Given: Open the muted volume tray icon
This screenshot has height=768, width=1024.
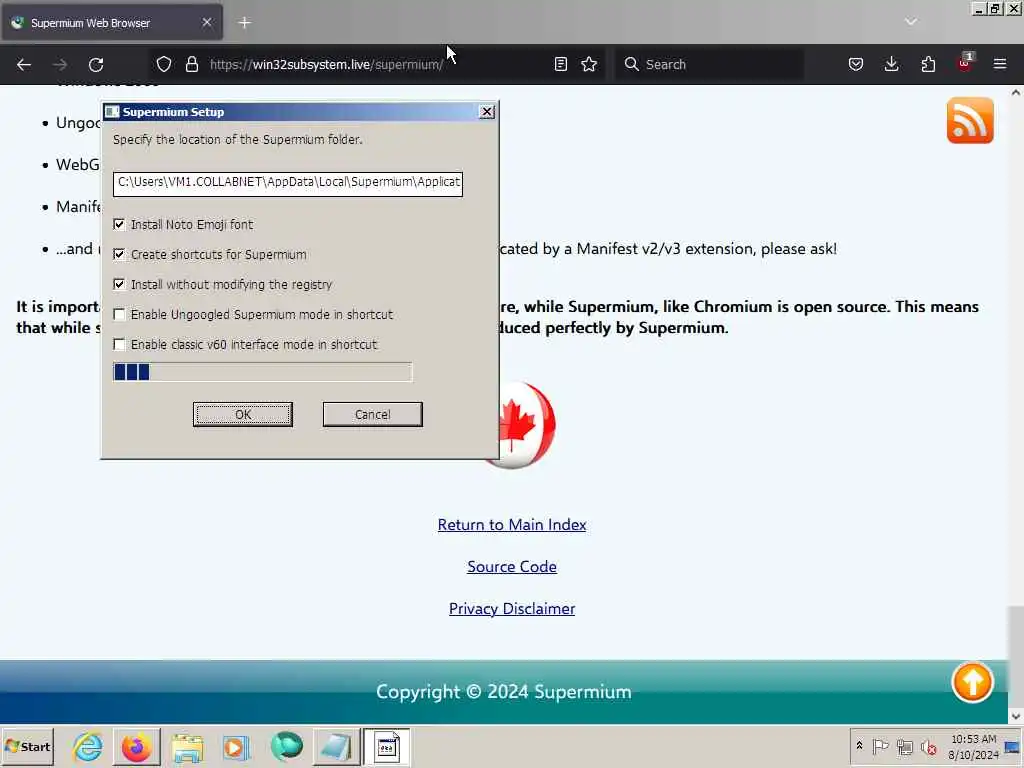Looking at the screenshot, I should tap(928, 746).
